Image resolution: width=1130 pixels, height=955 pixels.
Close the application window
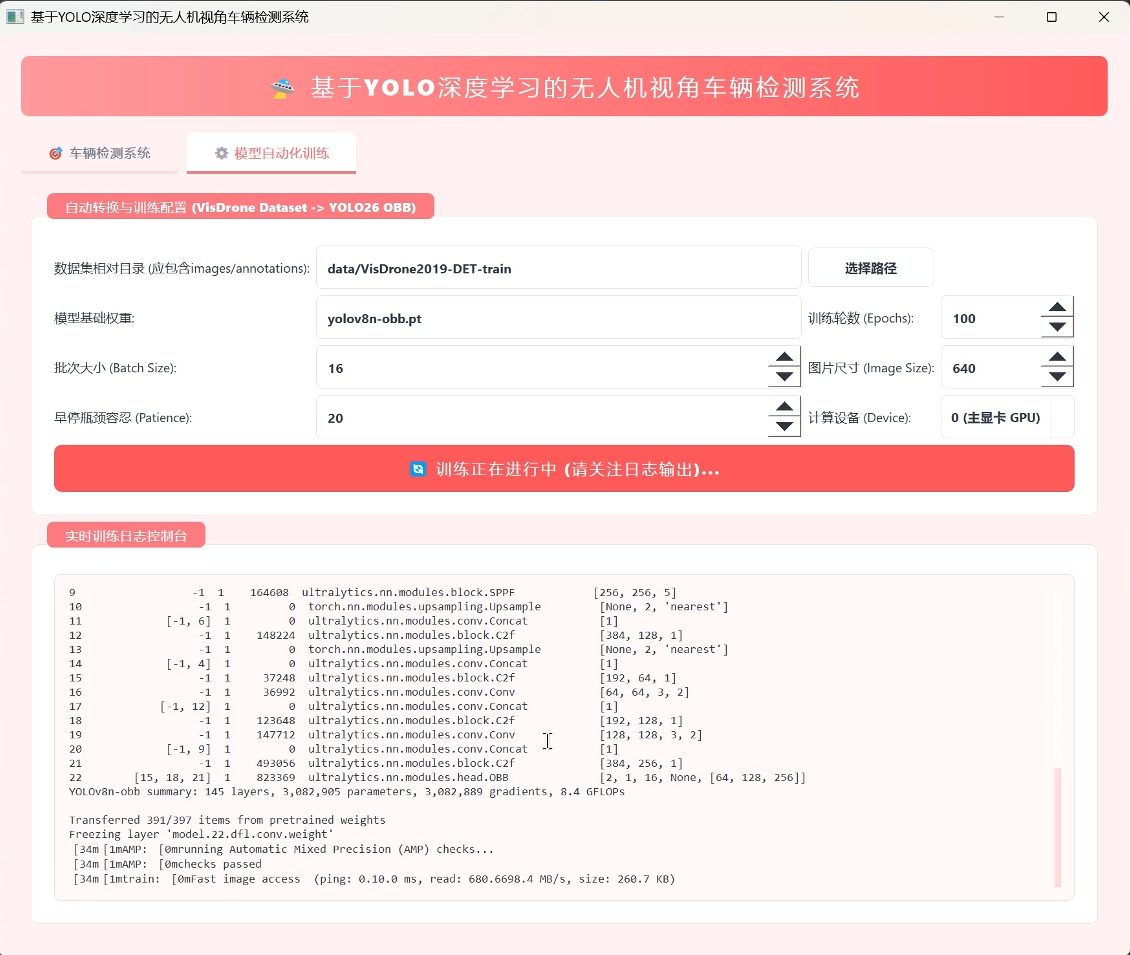(1103, 17)
